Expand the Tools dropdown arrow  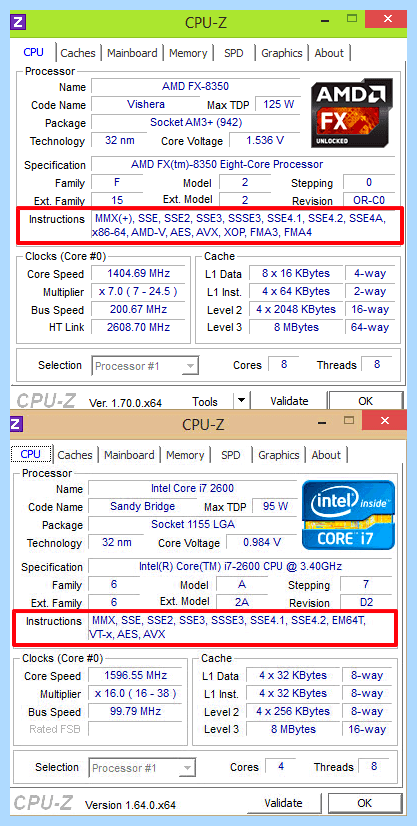(241, 401)
